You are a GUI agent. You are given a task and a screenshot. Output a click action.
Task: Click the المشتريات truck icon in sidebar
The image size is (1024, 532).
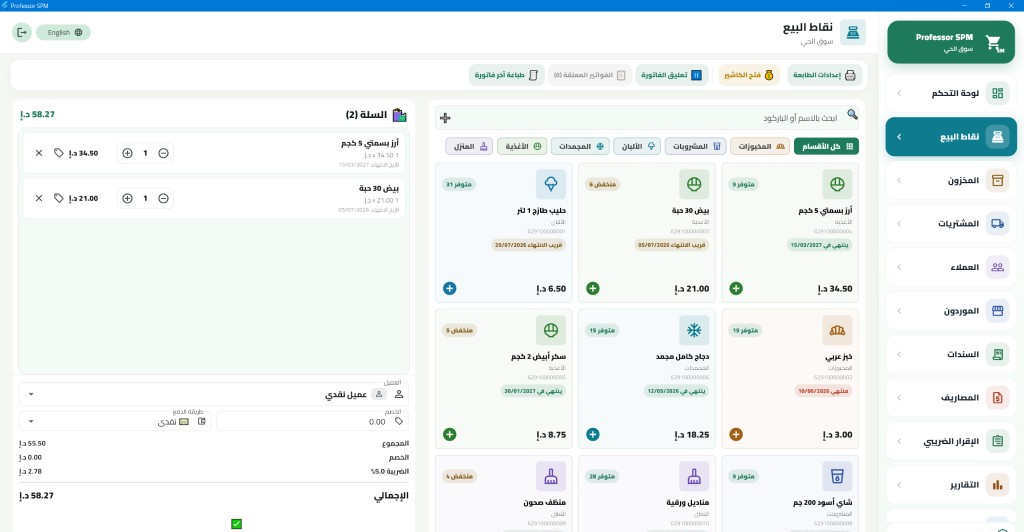(997, 224)
